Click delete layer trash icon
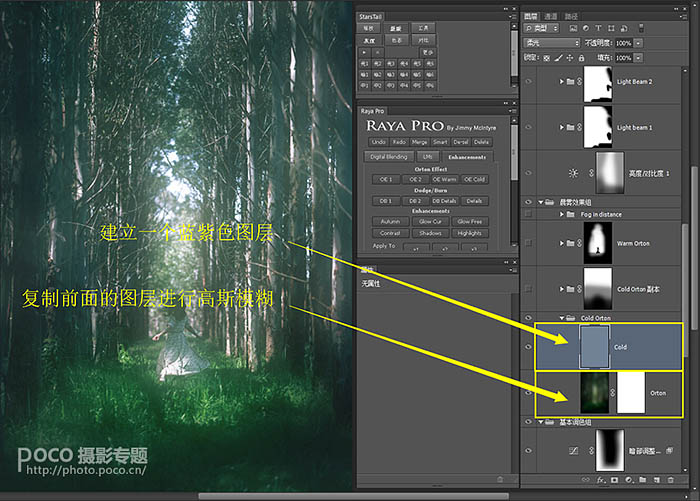 [671, 480]
